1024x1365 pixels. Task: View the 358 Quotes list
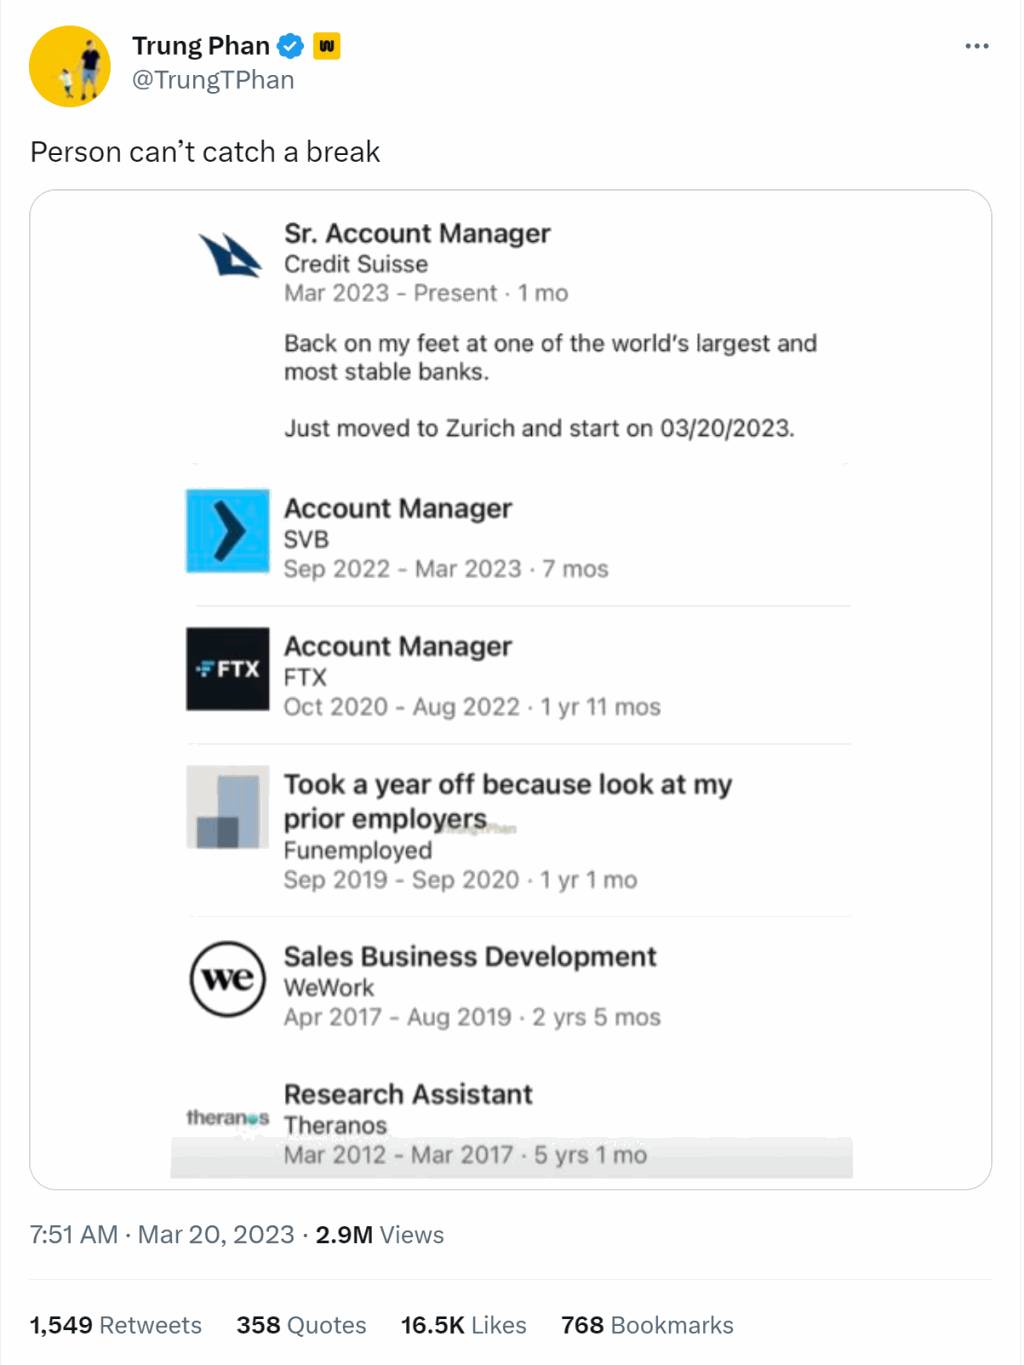(x=301, y=1325)
